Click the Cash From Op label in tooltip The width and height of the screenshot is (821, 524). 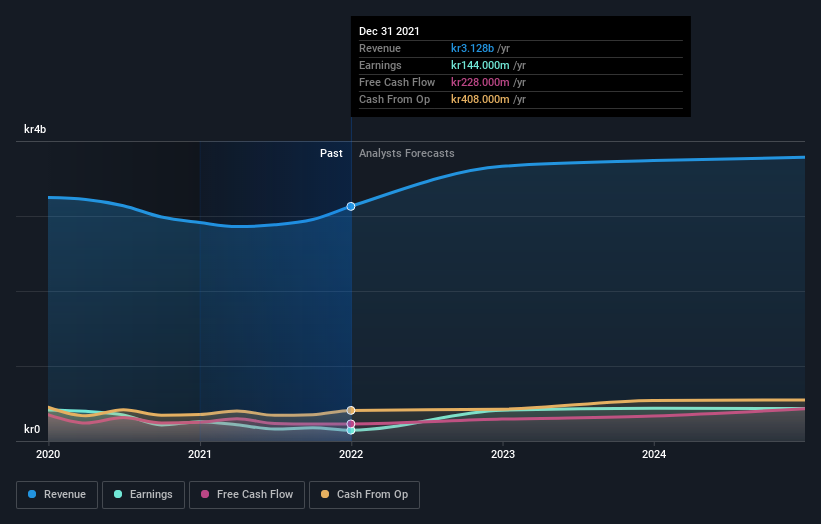coord(394,99)
